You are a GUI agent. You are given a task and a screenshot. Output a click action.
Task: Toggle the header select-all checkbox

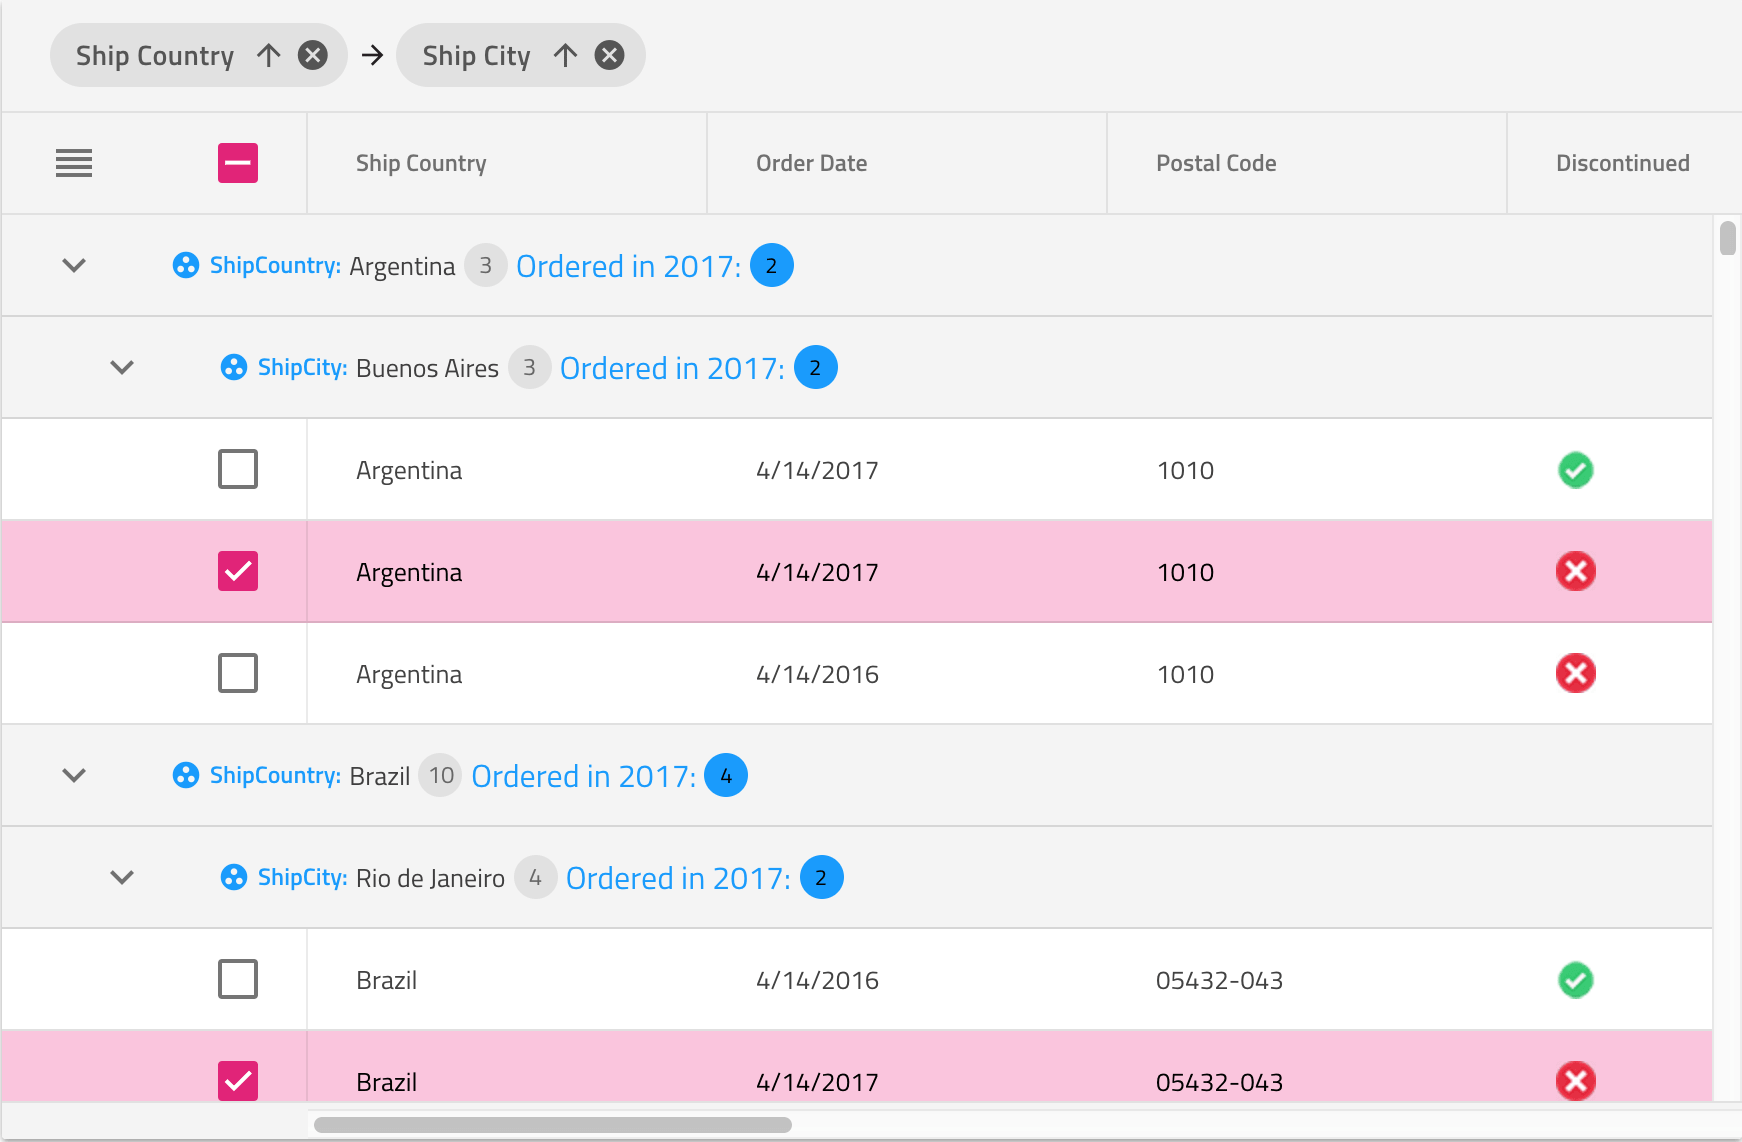pyautogui.click(x=238, y=163)
